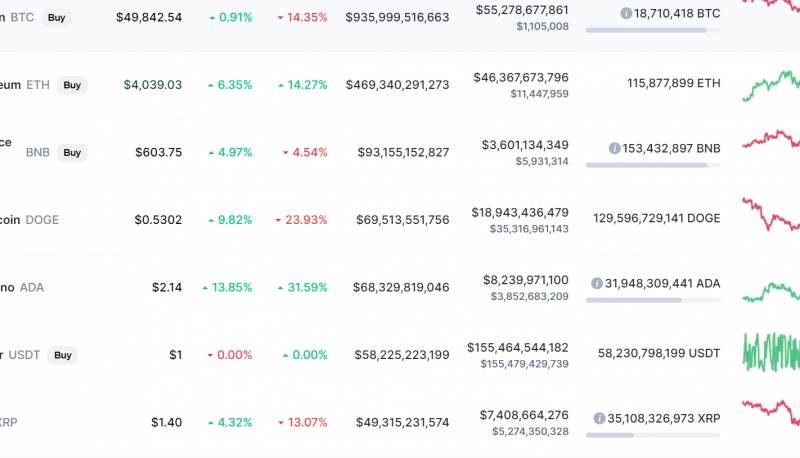Click the USDT volume $155,464,544,182
This screenshot has height=458, width=800.
(x=517, y=347)
